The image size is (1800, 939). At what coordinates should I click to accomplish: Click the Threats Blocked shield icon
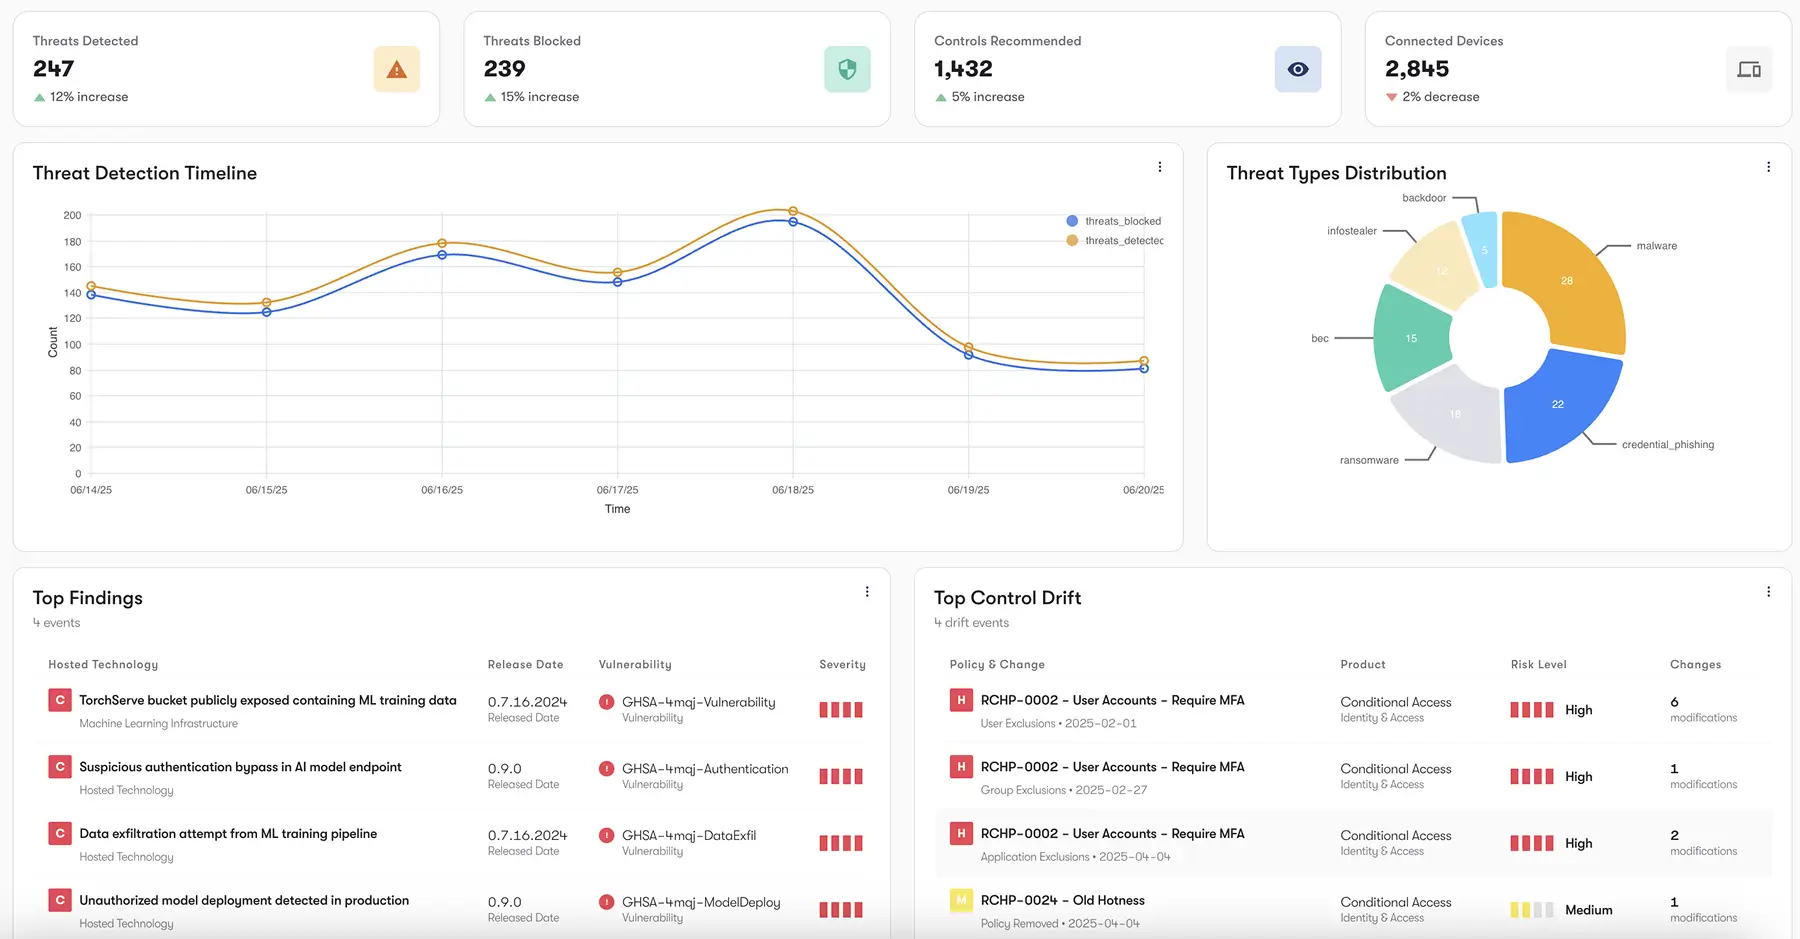(847, 69)
